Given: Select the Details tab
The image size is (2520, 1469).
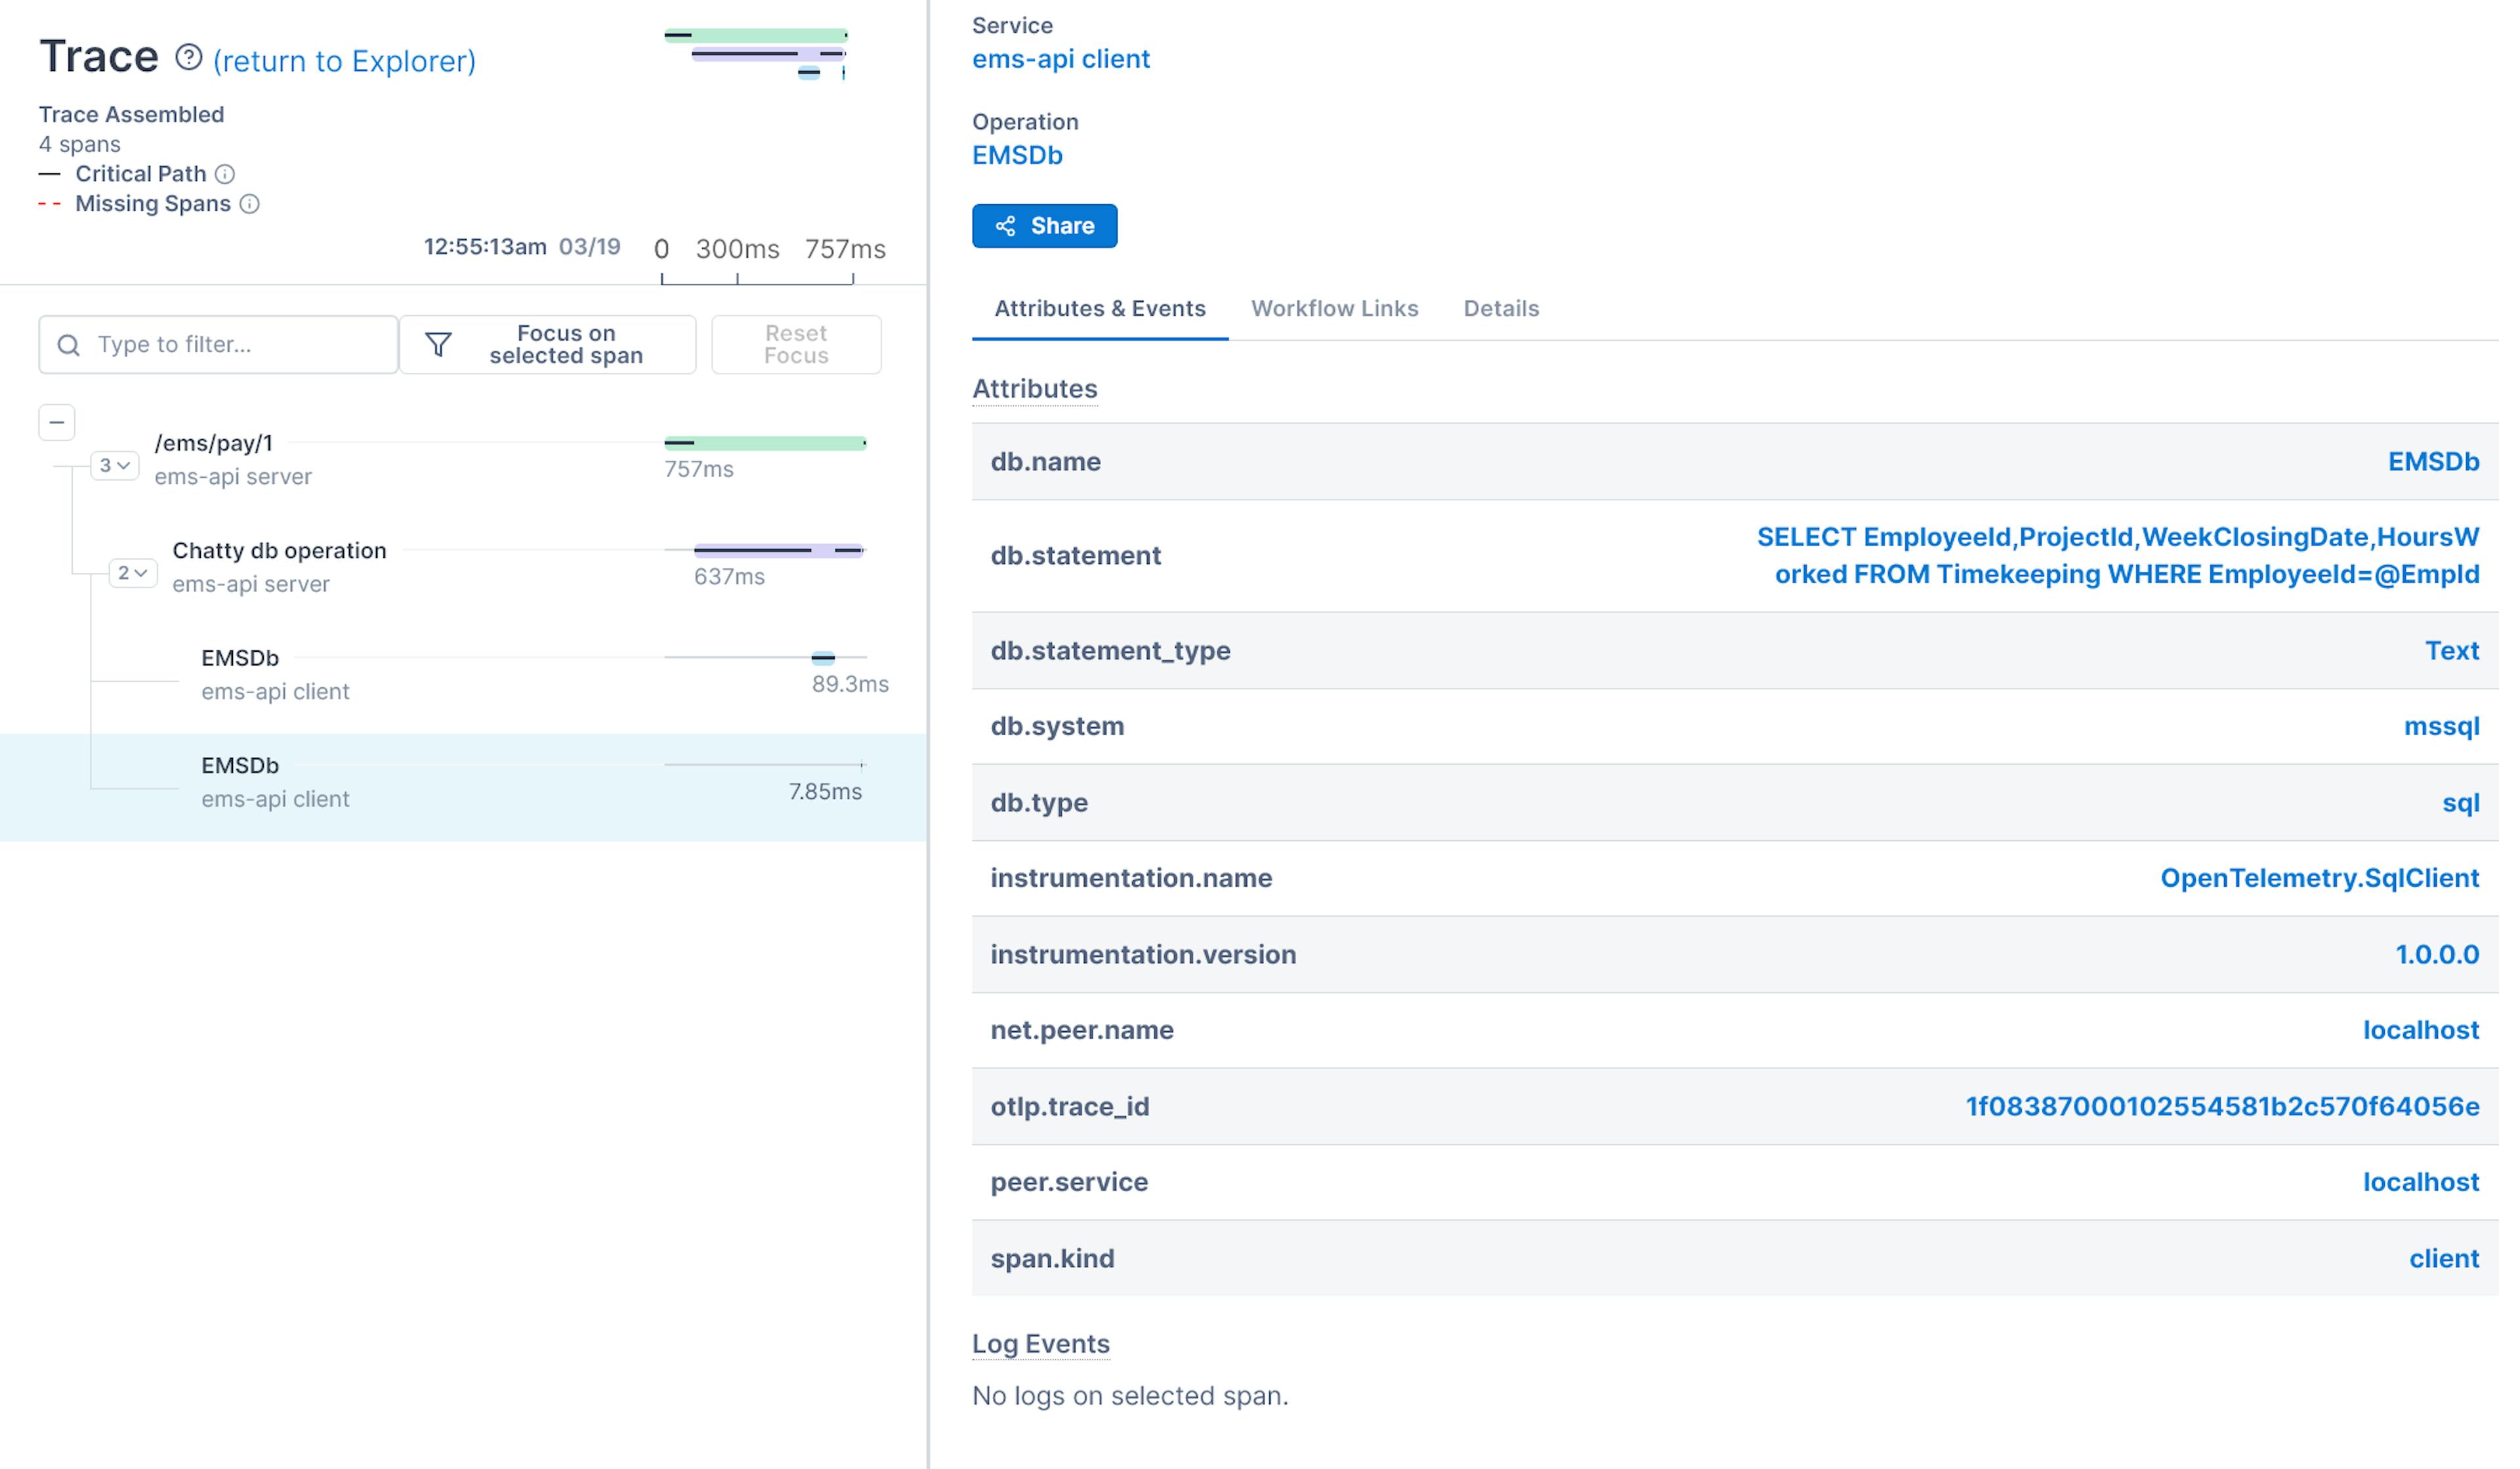Looking at the screenshot, I should (1501, 308).
